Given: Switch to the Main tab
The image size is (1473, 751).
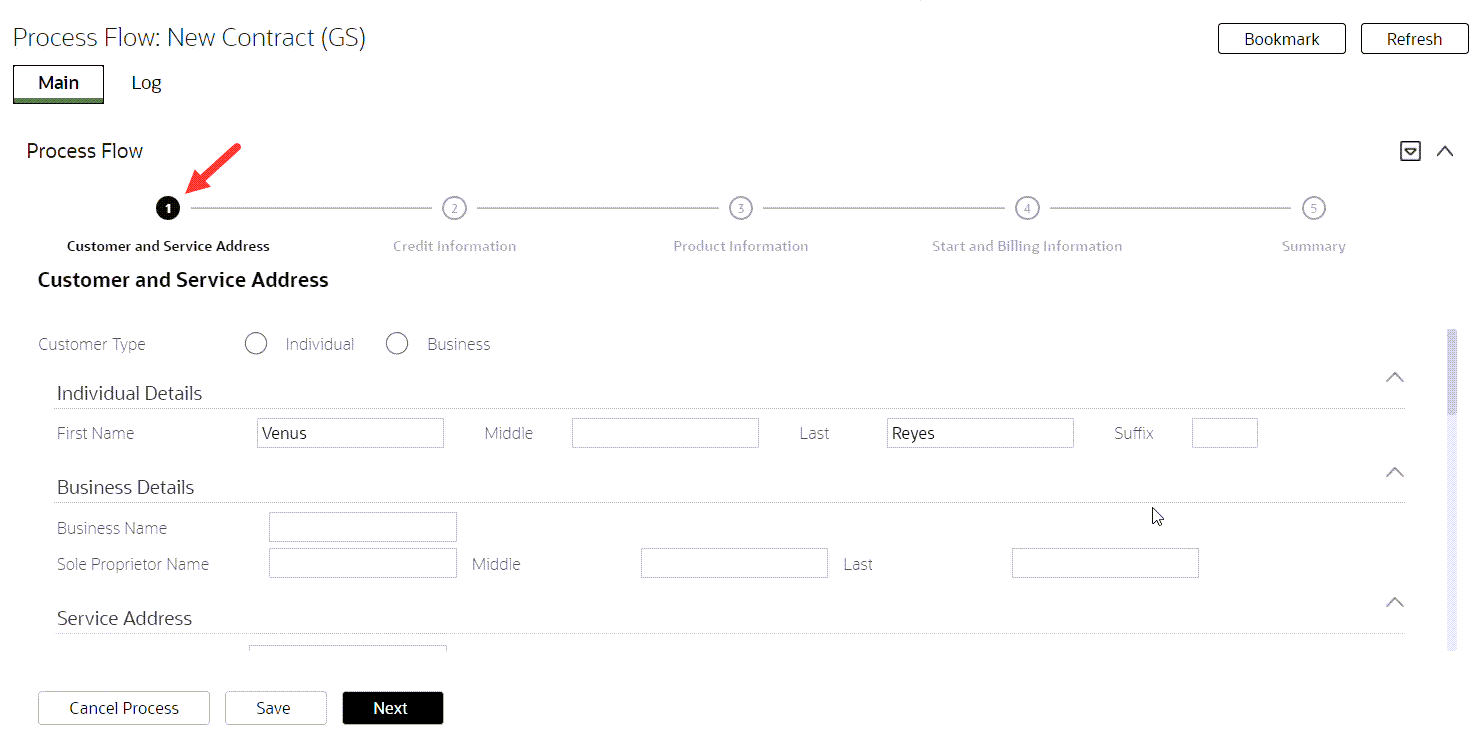Looking at the screenshot, I should pyautogui.click(x=58, y=84).
